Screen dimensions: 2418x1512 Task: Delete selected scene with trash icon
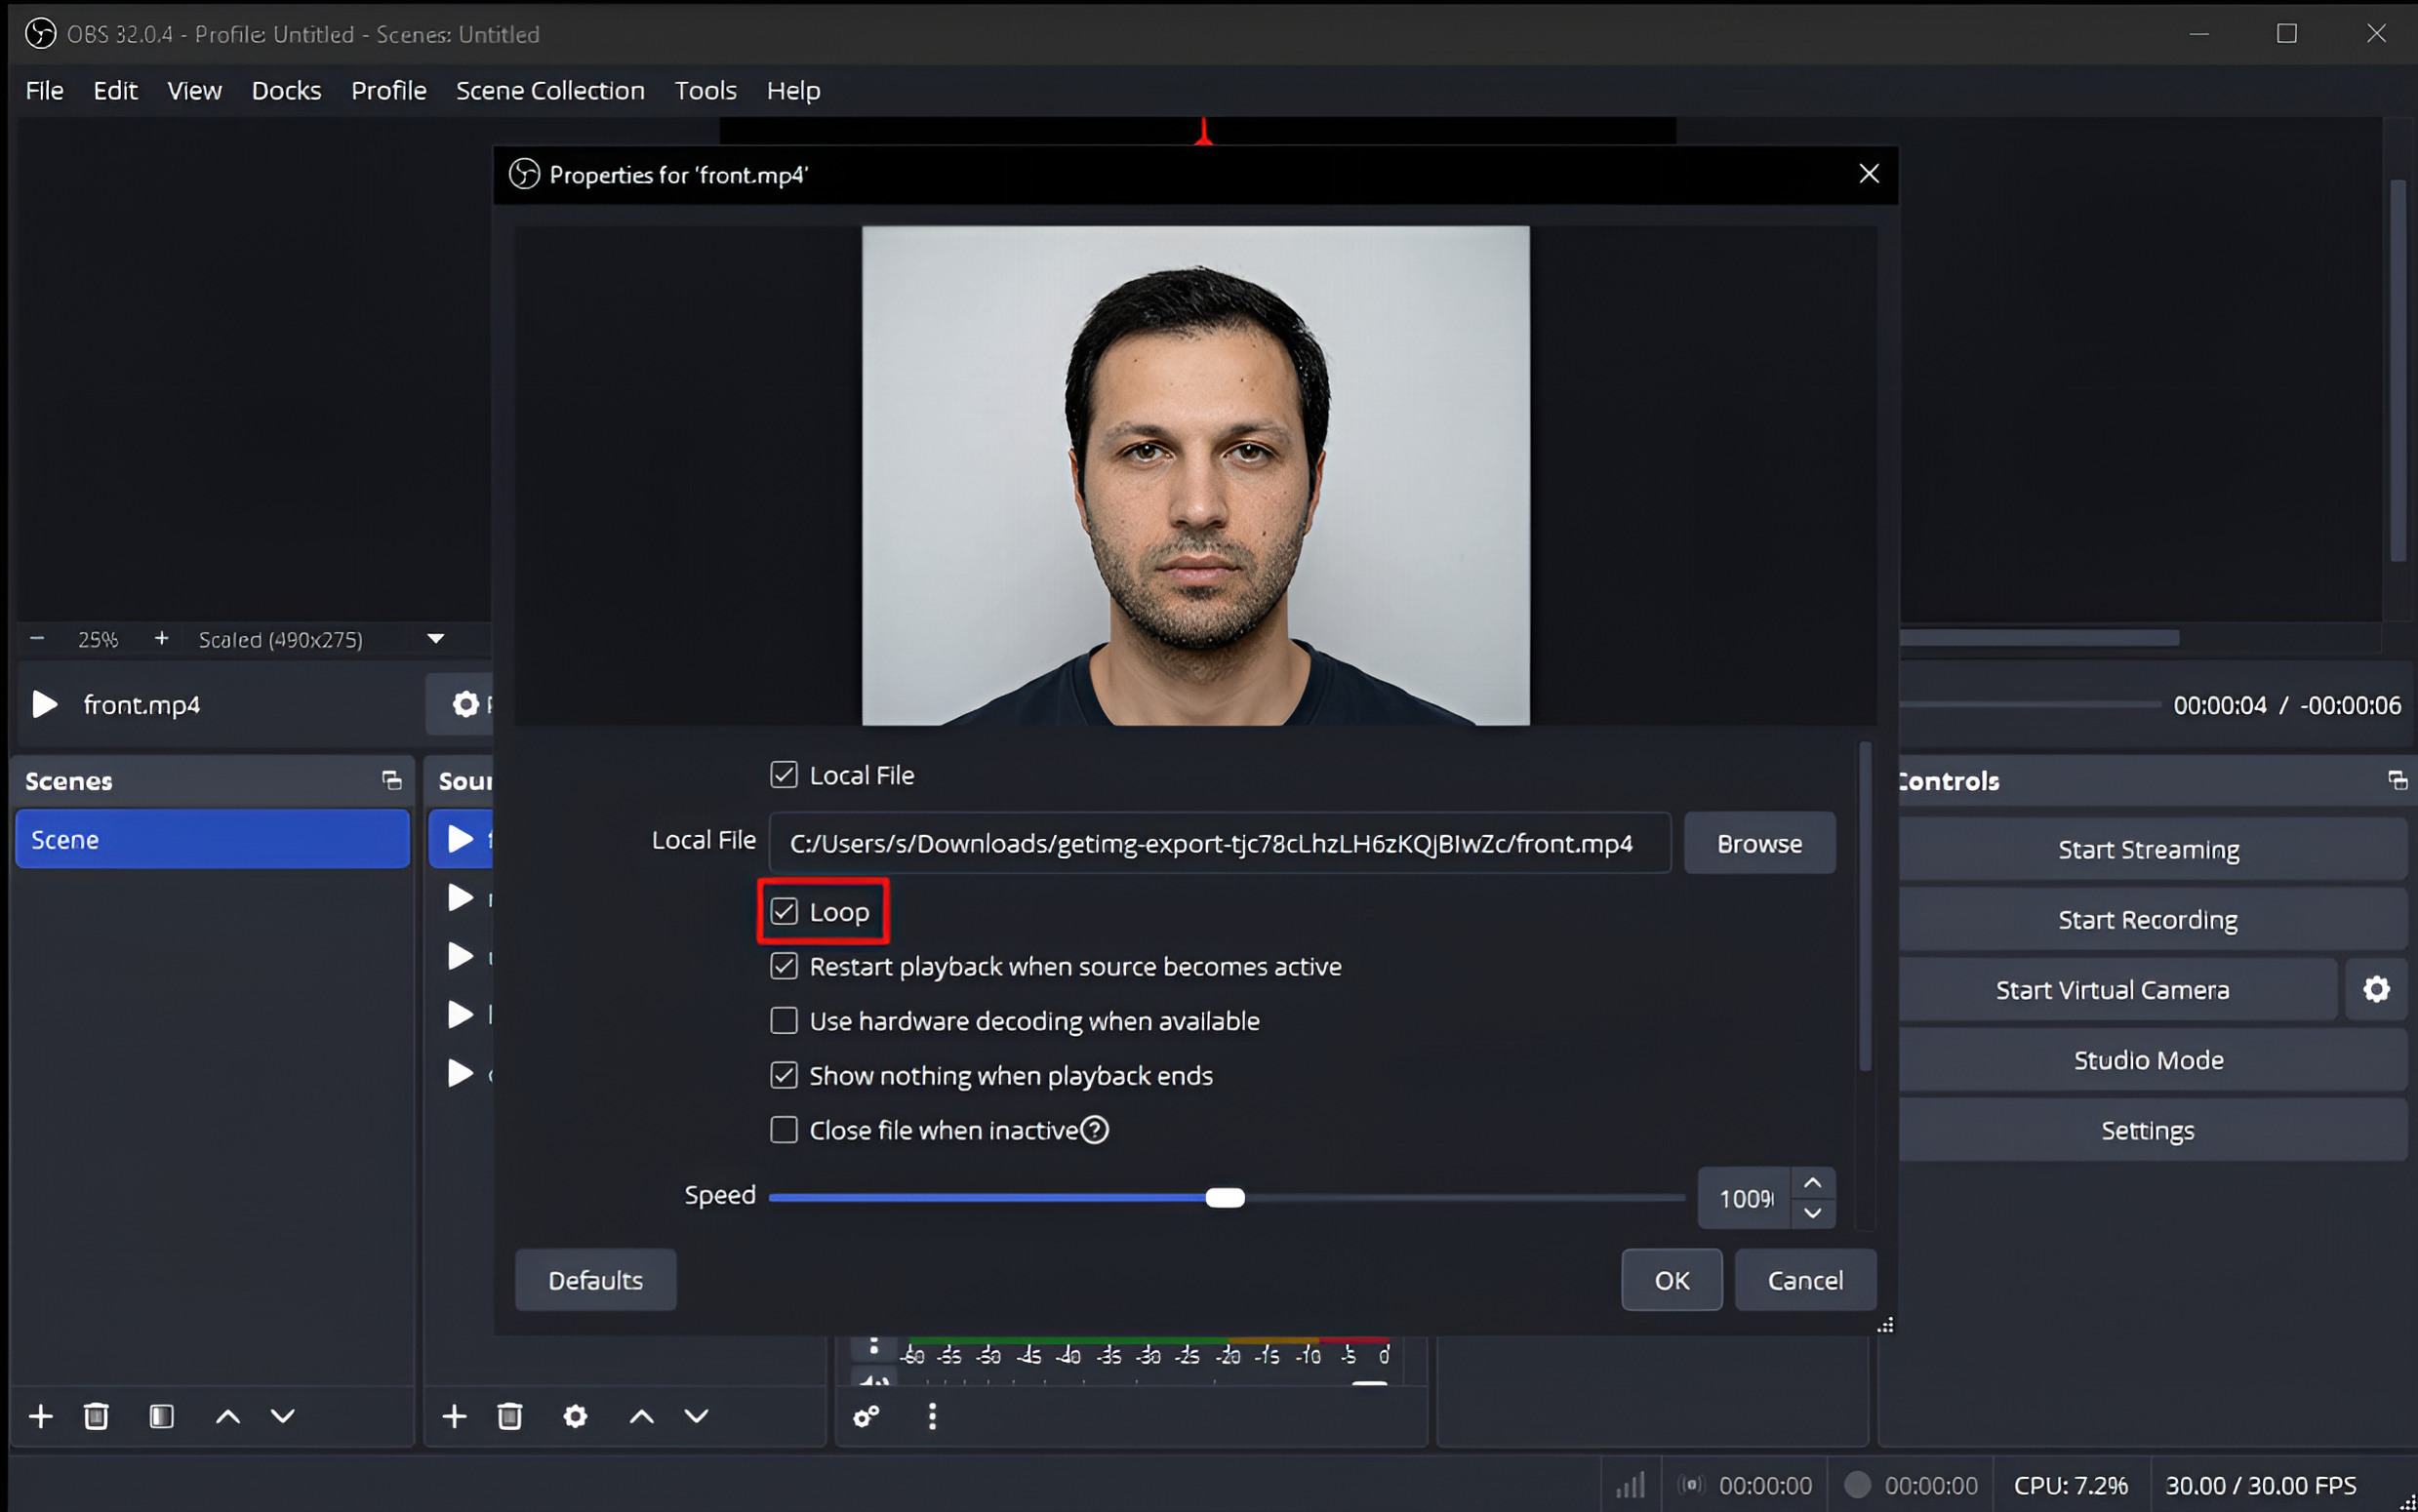96,1416
